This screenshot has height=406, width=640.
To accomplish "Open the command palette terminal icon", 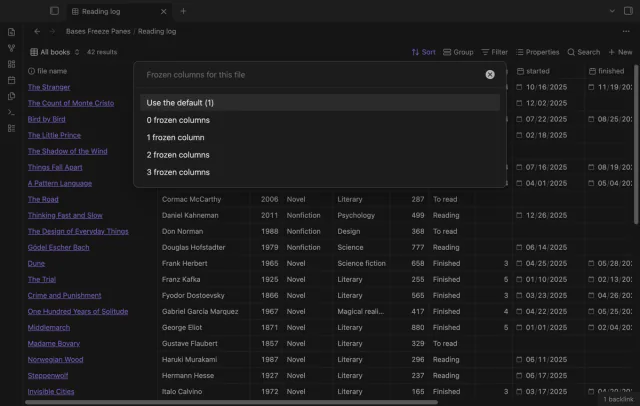I will [x=11, y=112].
